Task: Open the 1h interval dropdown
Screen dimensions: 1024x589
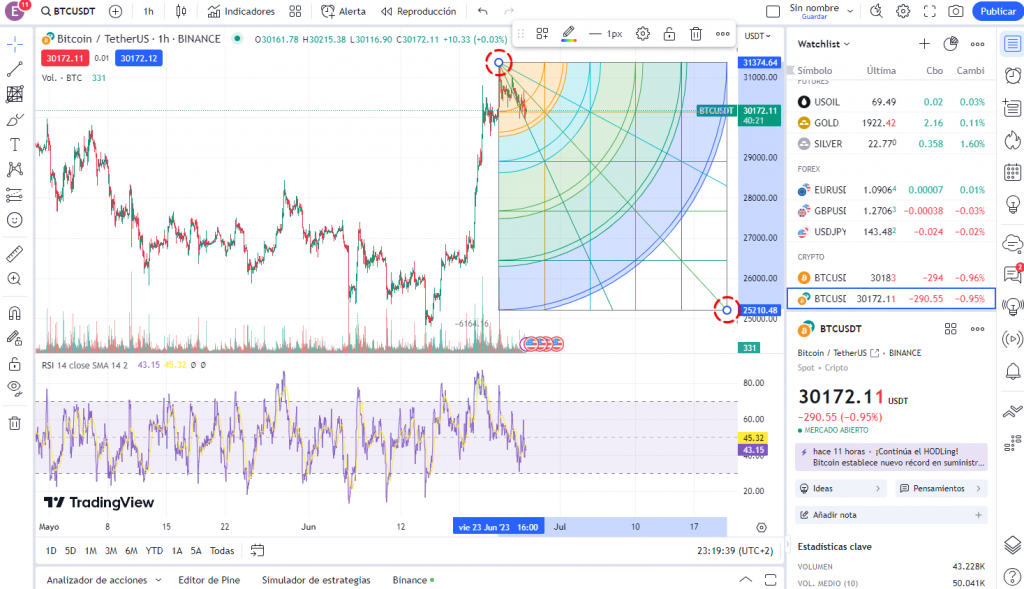Action: point(148,11)
